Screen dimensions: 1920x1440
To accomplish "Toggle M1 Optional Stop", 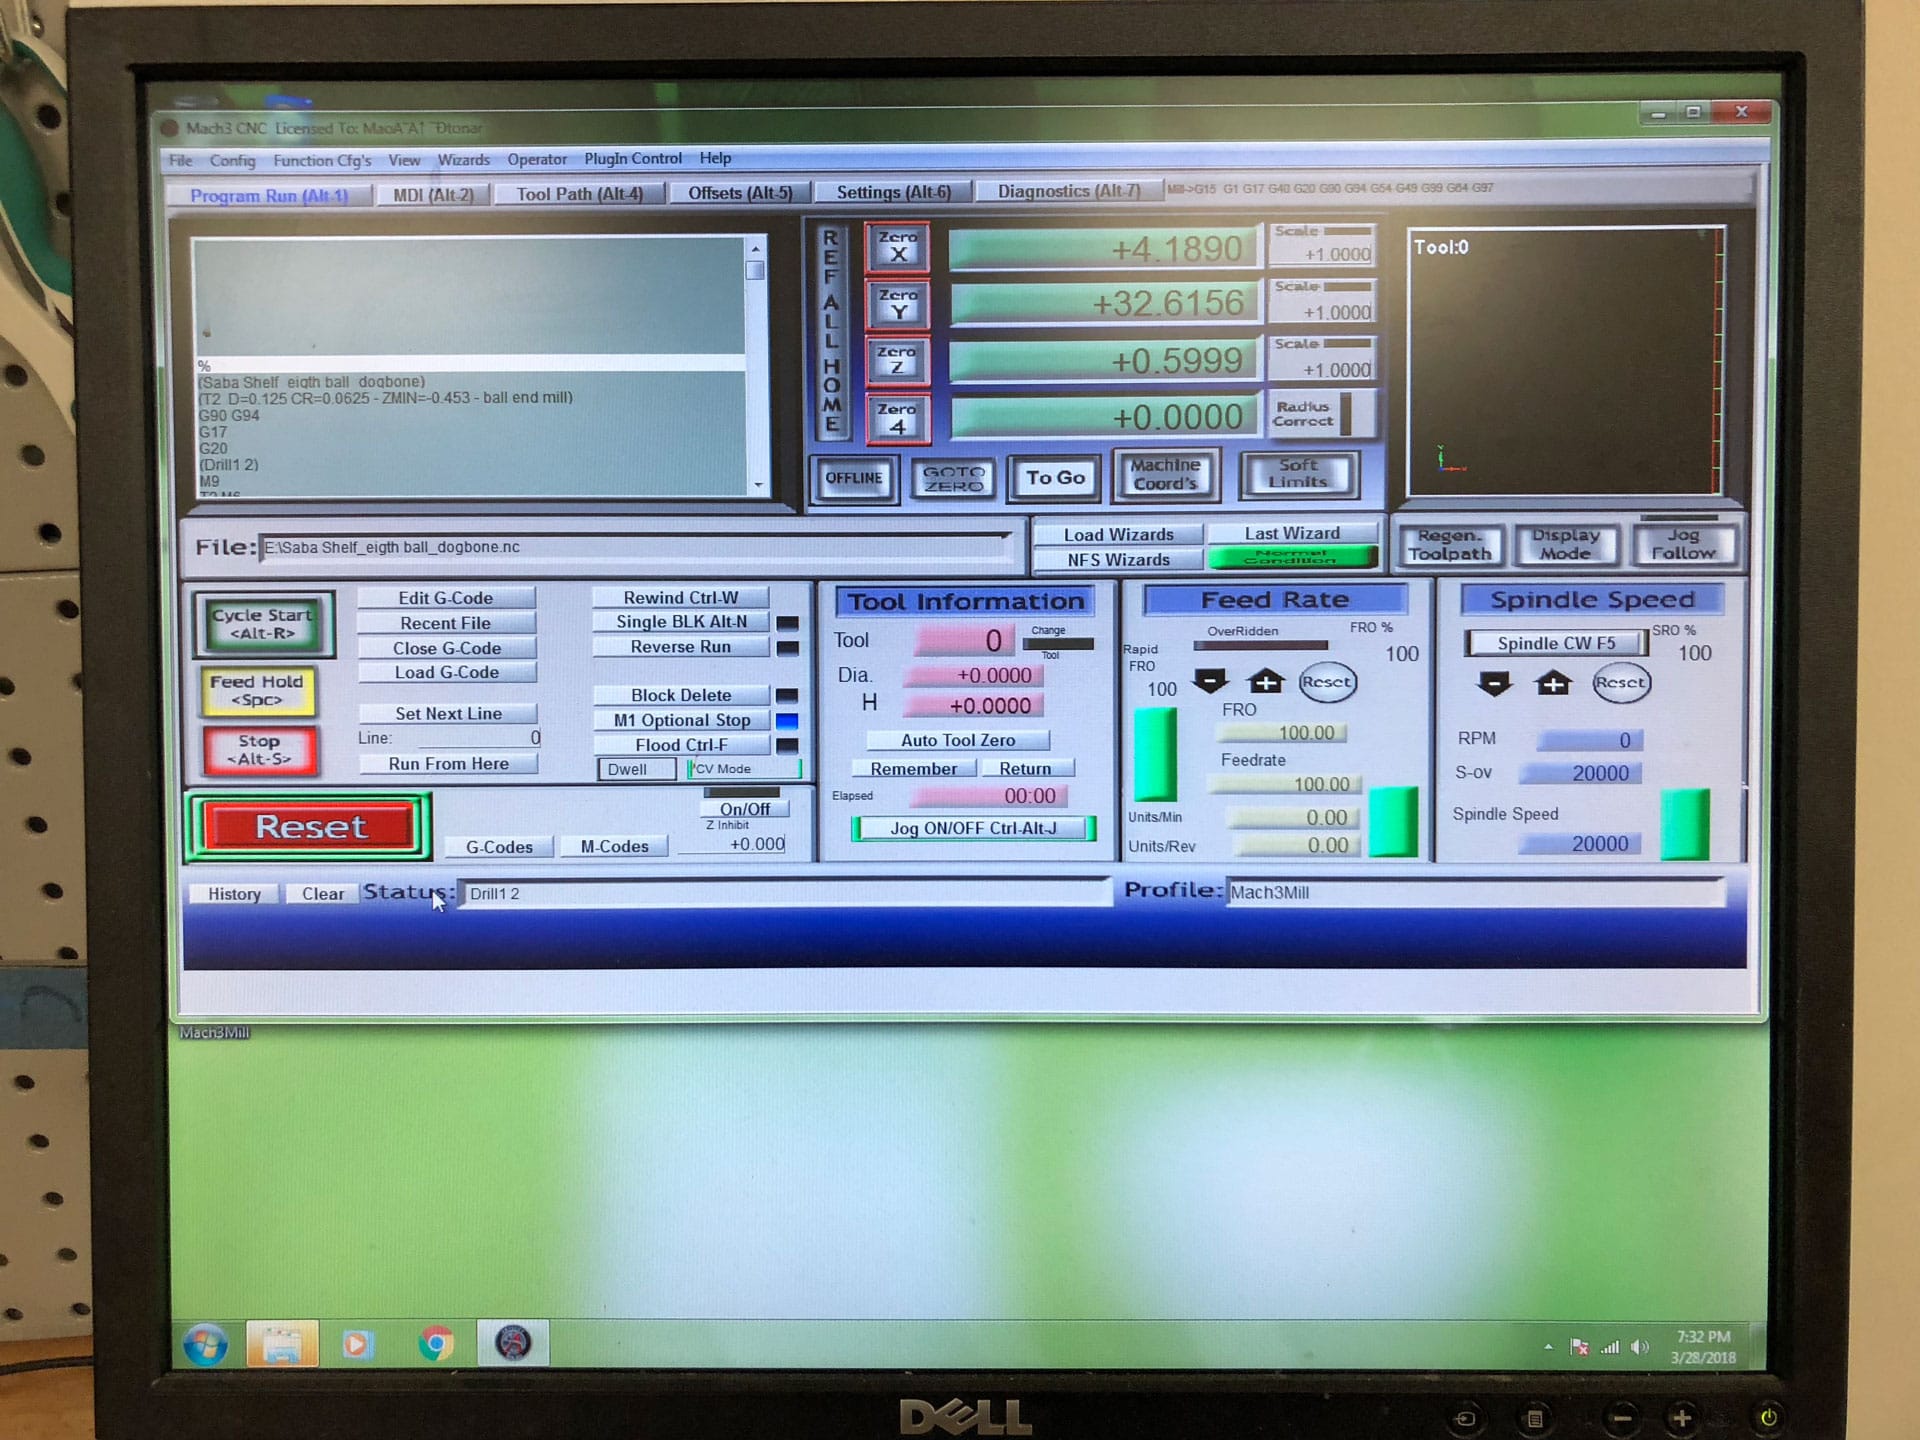I will pos(681,720).
